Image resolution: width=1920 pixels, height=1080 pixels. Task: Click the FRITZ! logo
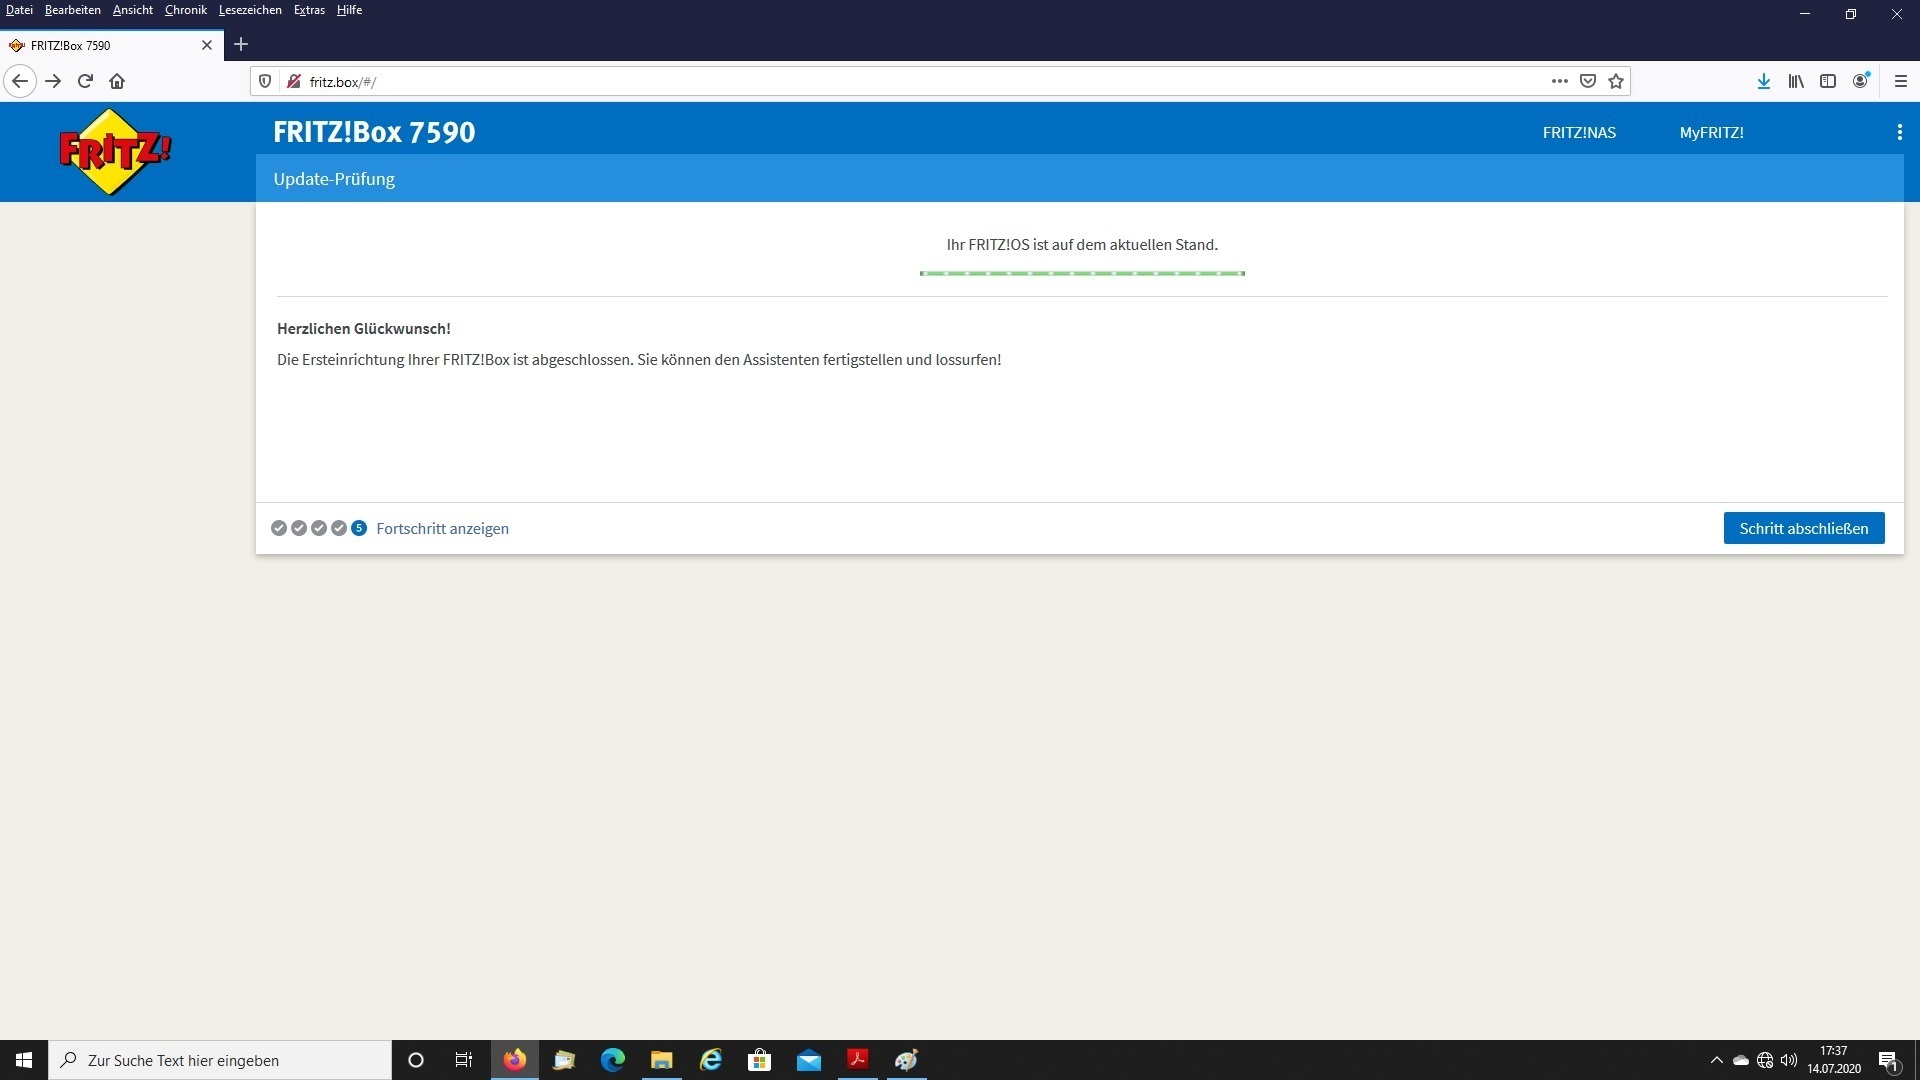[x=115, y=152]
